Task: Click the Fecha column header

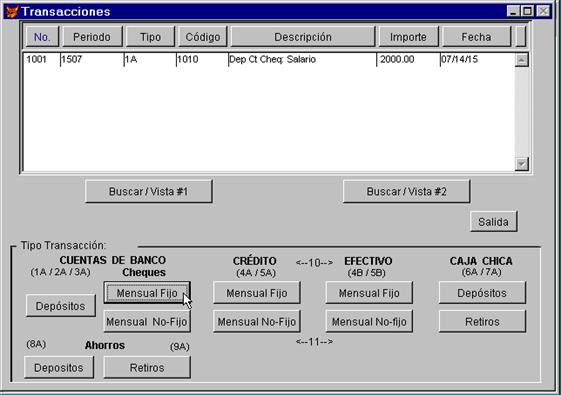Action: [x=477, y=37]
